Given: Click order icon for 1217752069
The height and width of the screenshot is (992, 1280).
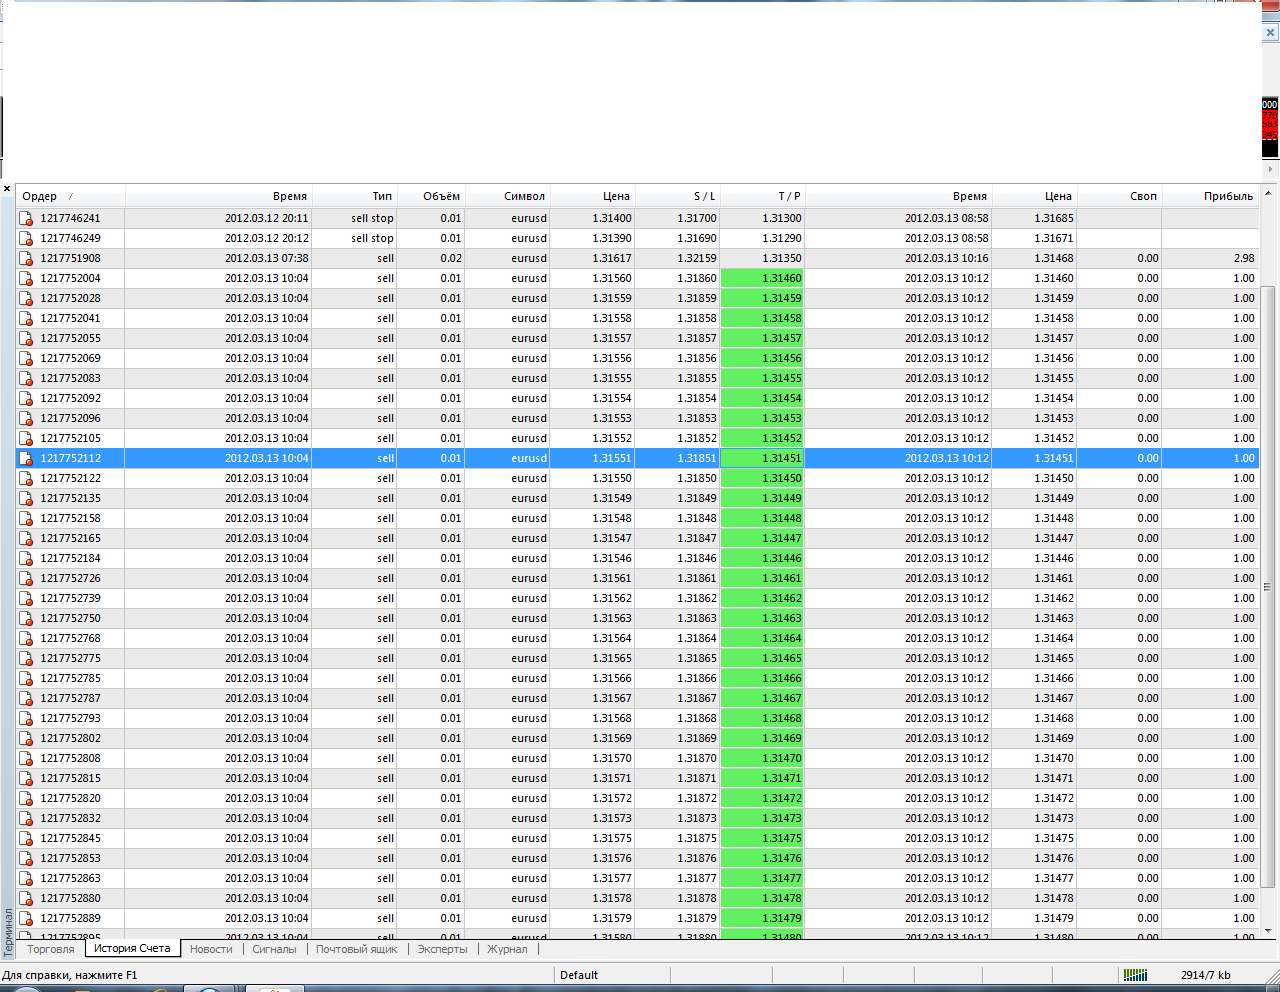Looking at the screenshot, I should click(x=26, y=358).
